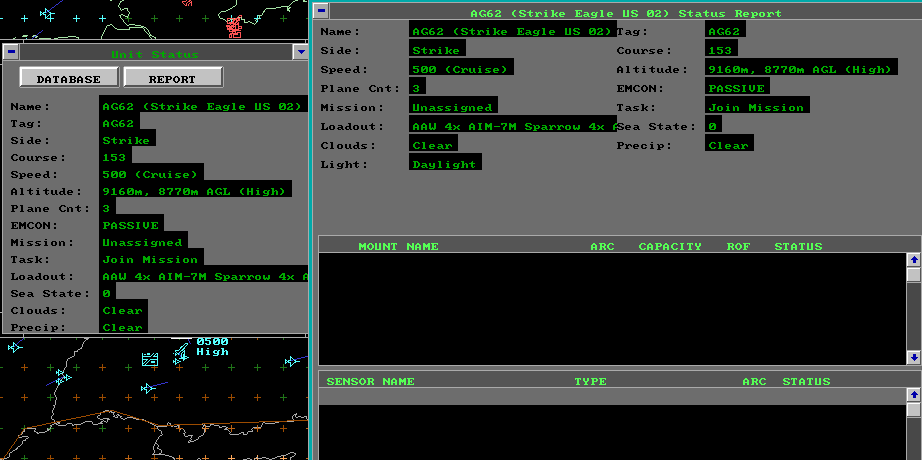Click the Status Report window title bar

(626, 11)
